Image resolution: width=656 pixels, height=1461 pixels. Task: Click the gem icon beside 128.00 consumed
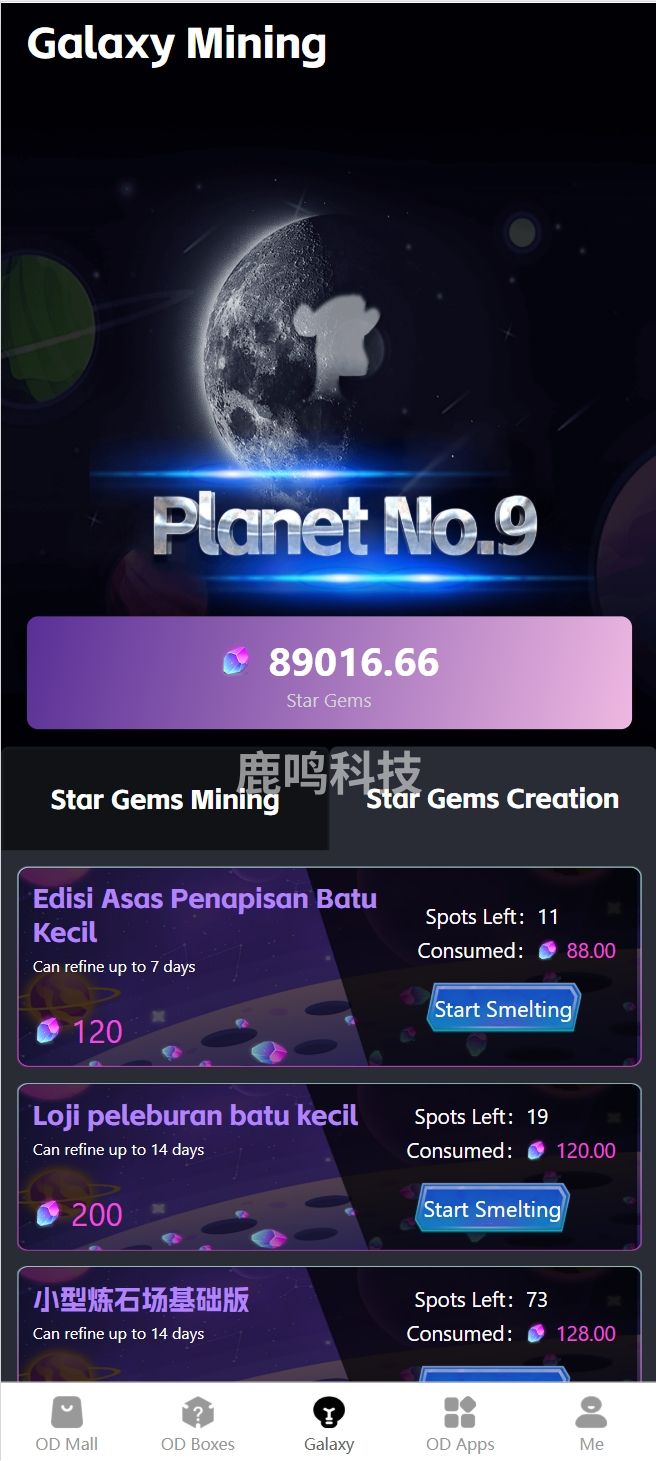[x=536, y=1333]
